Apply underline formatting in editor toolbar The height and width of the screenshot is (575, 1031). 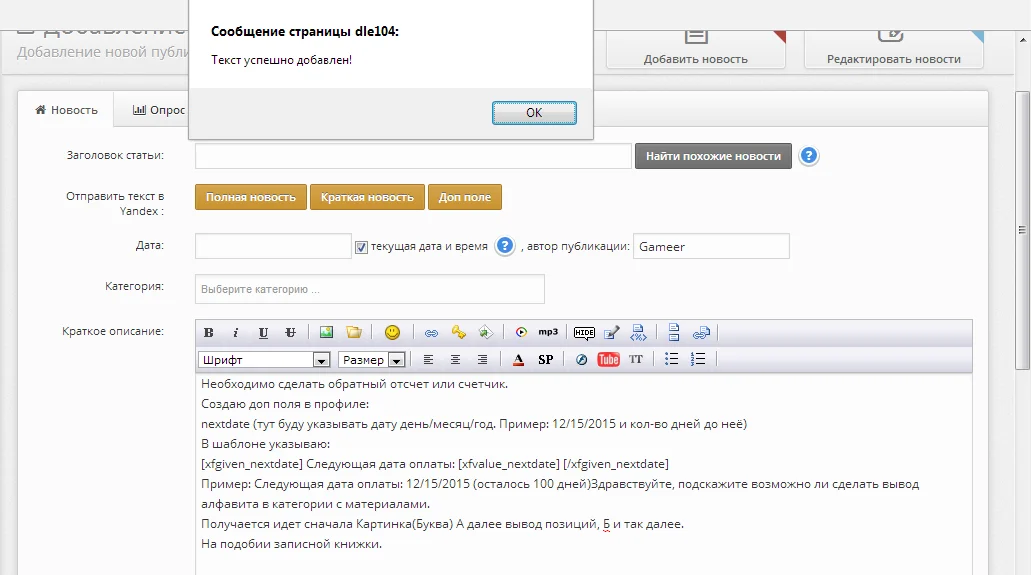tap(263, 332)
